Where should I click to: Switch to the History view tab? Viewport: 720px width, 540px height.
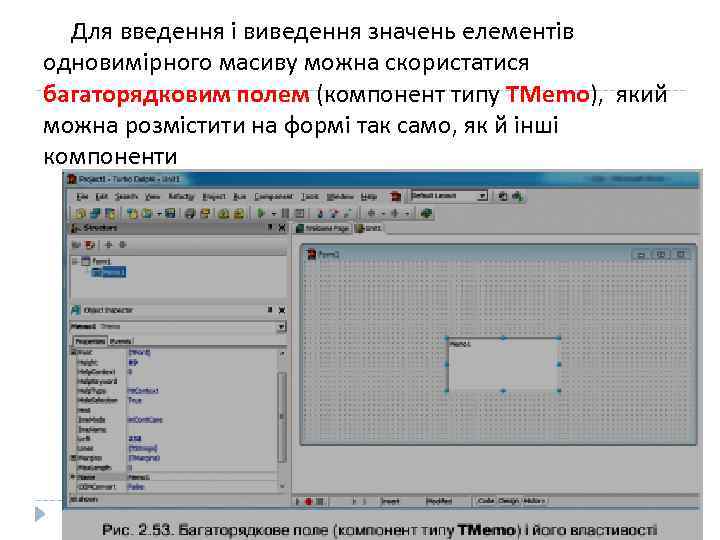[x=534, y=501]
